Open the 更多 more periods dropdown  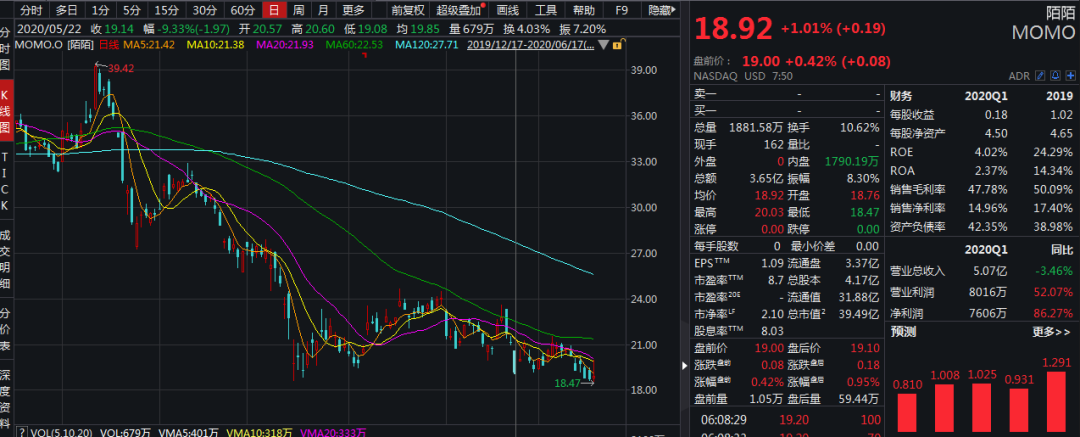pyautogui.click(x=354, y=10)
